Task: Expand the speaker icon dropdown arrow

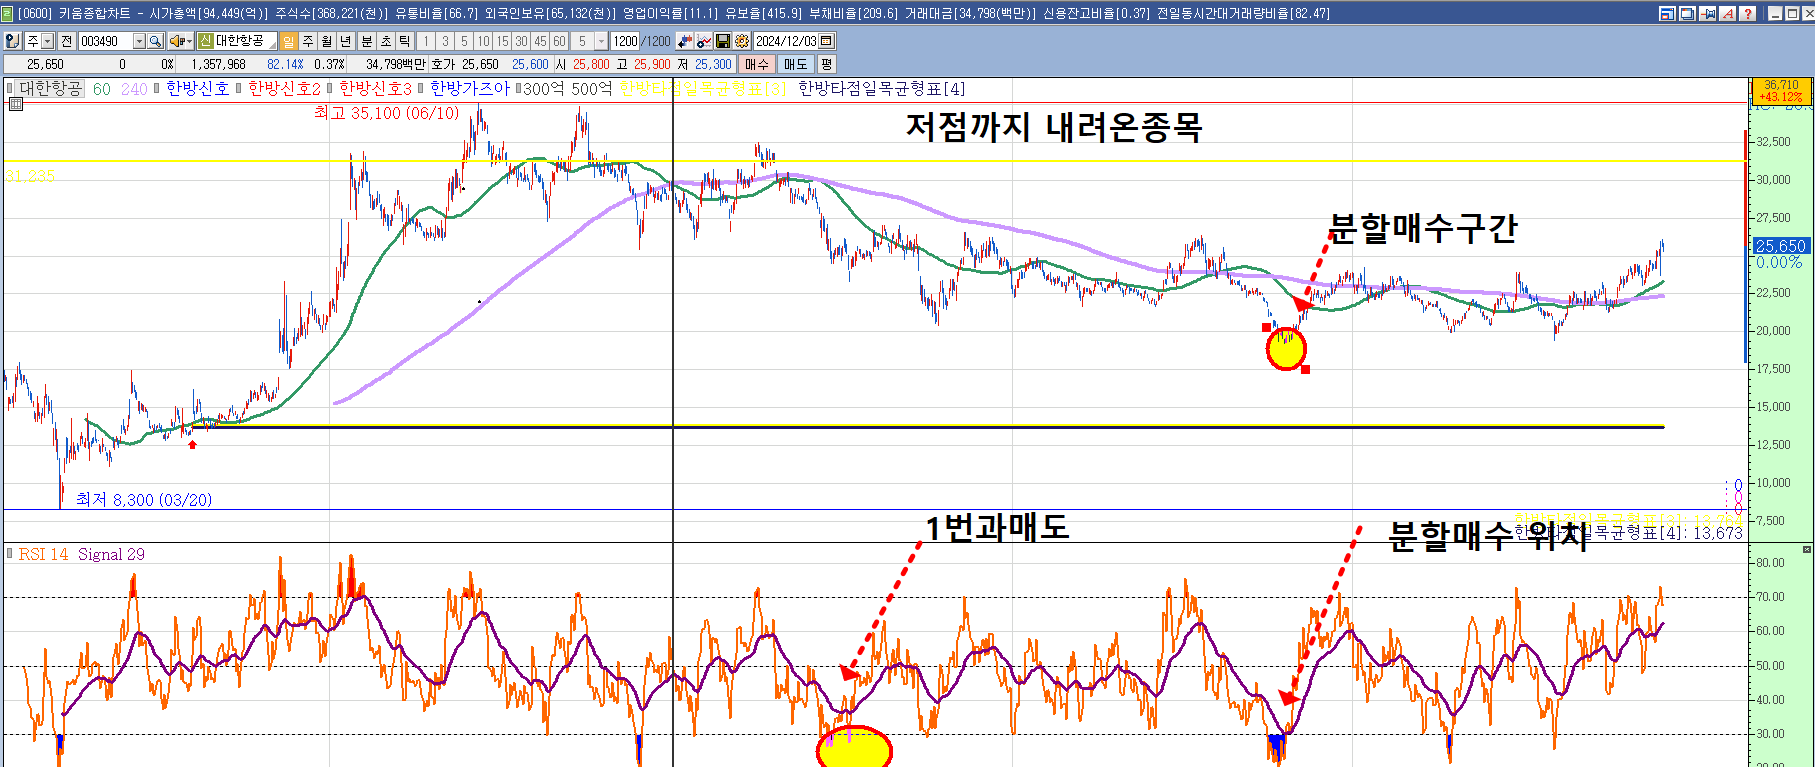Action: click(189, 41)
